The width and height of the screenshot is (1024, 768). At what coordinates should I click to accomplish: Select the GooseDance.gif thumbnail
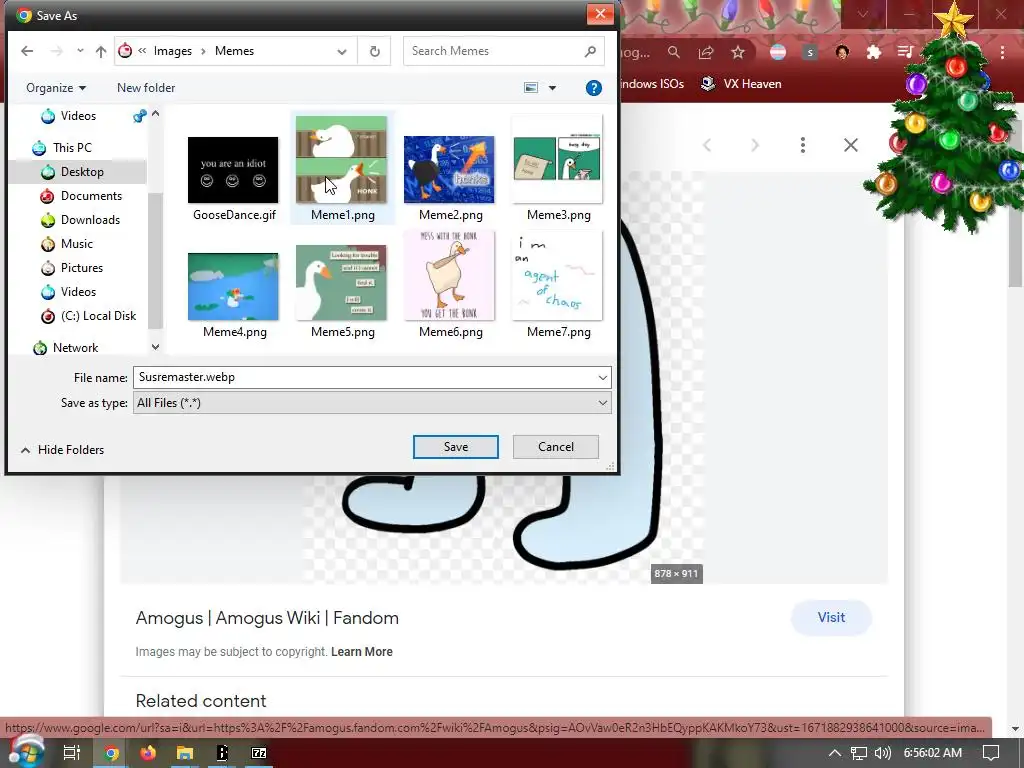[x=233, y=170]
